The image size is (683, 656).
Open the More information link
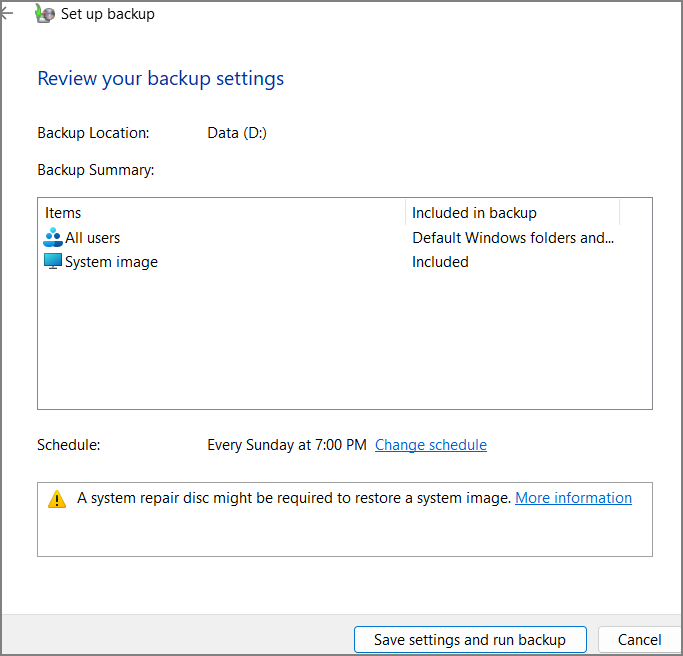click(573, 498)
